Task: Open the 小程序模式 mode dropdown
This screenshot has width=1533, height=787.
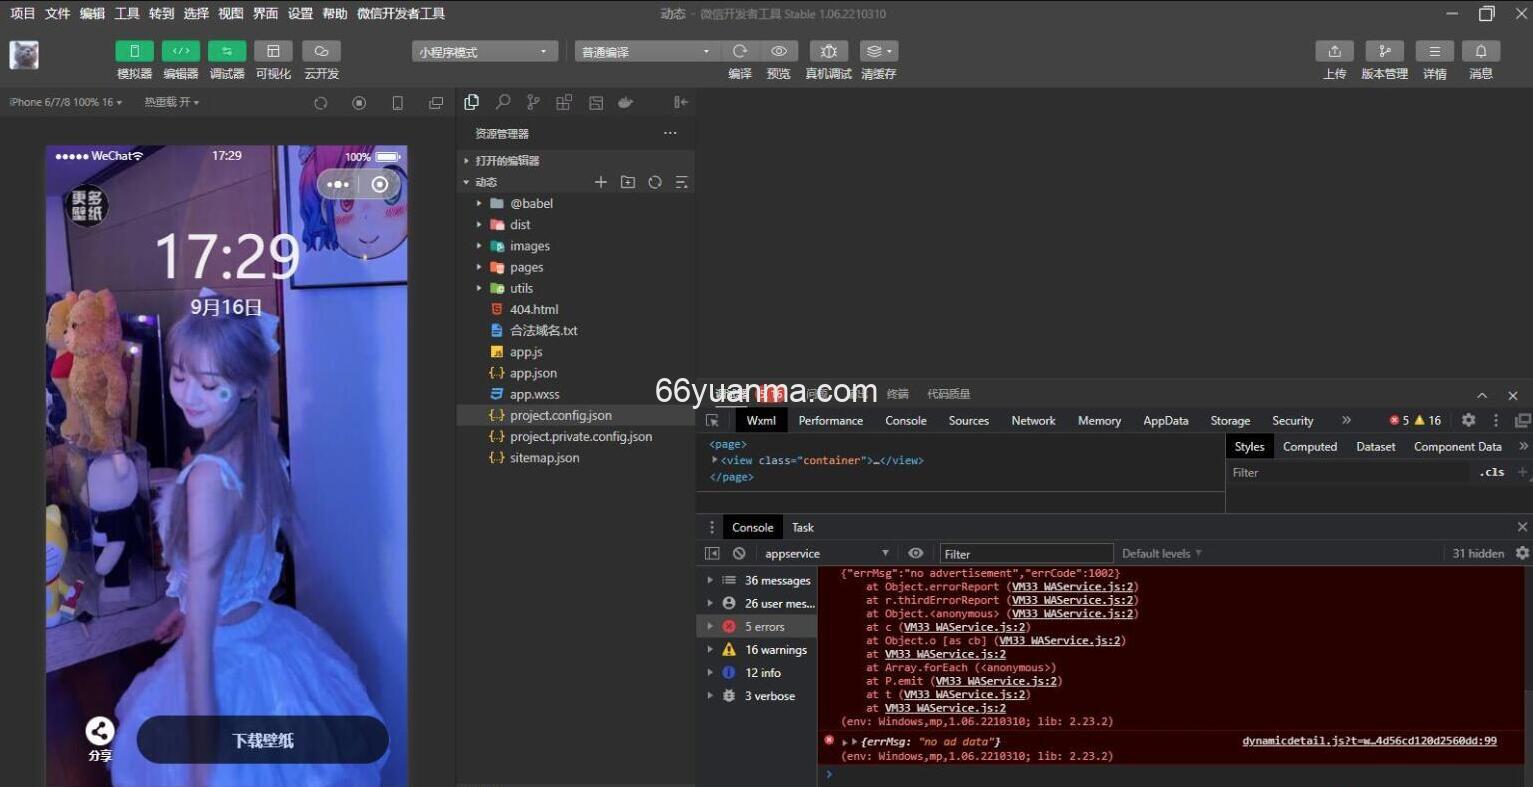Action: tap(484, 52)
